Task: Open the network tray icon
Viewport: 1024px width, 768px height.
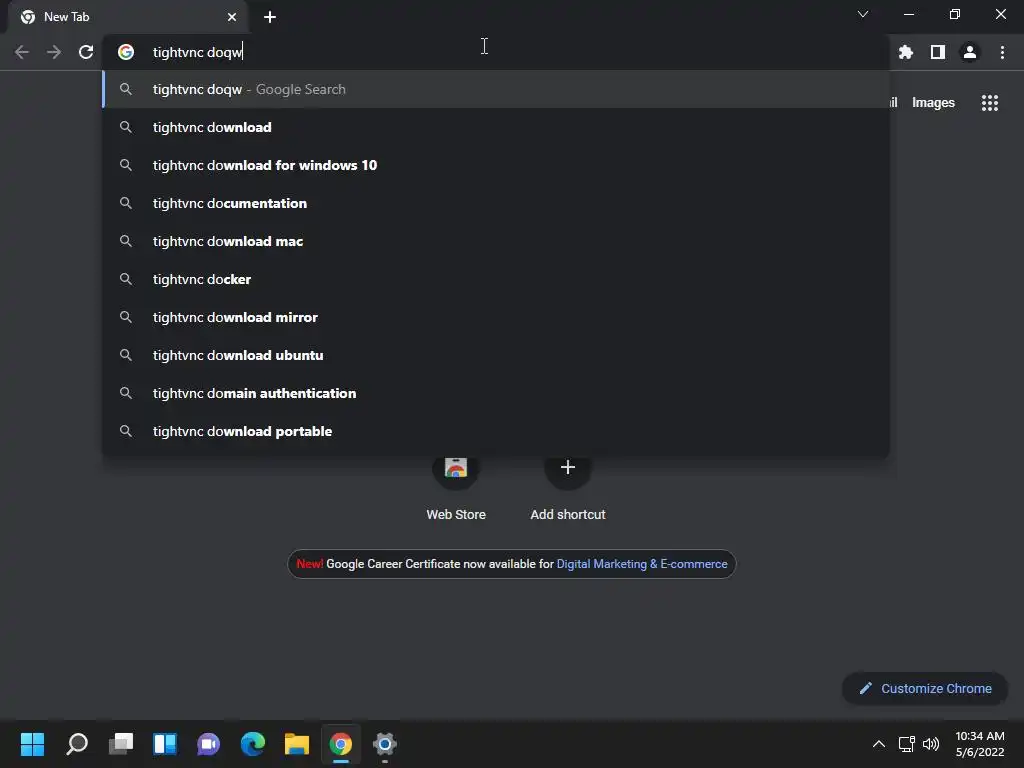Action: [x=906, y=744]
